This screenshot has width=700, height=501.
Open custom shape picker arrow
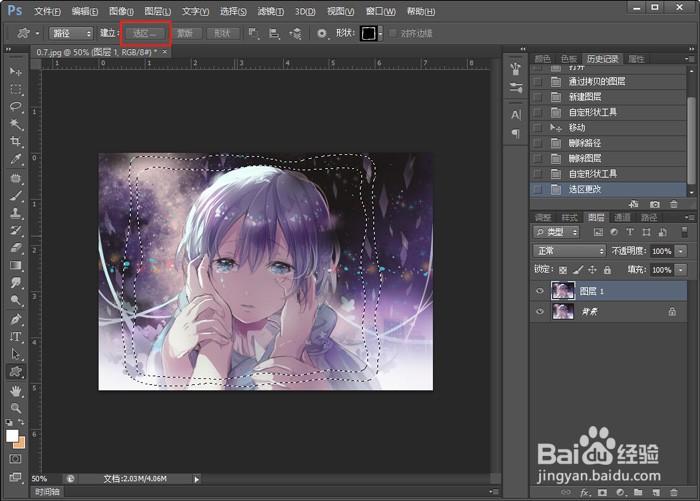380,33
